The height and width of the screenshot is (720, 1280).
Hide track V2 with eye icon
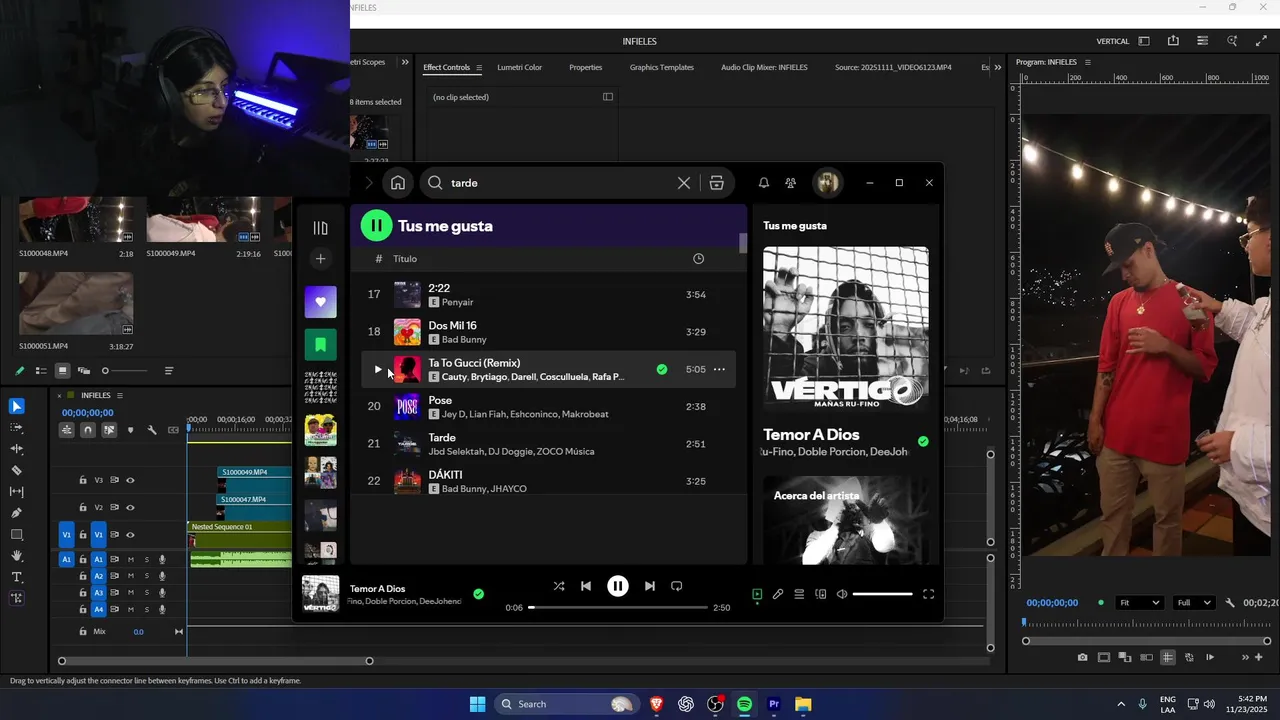(130, 507)
